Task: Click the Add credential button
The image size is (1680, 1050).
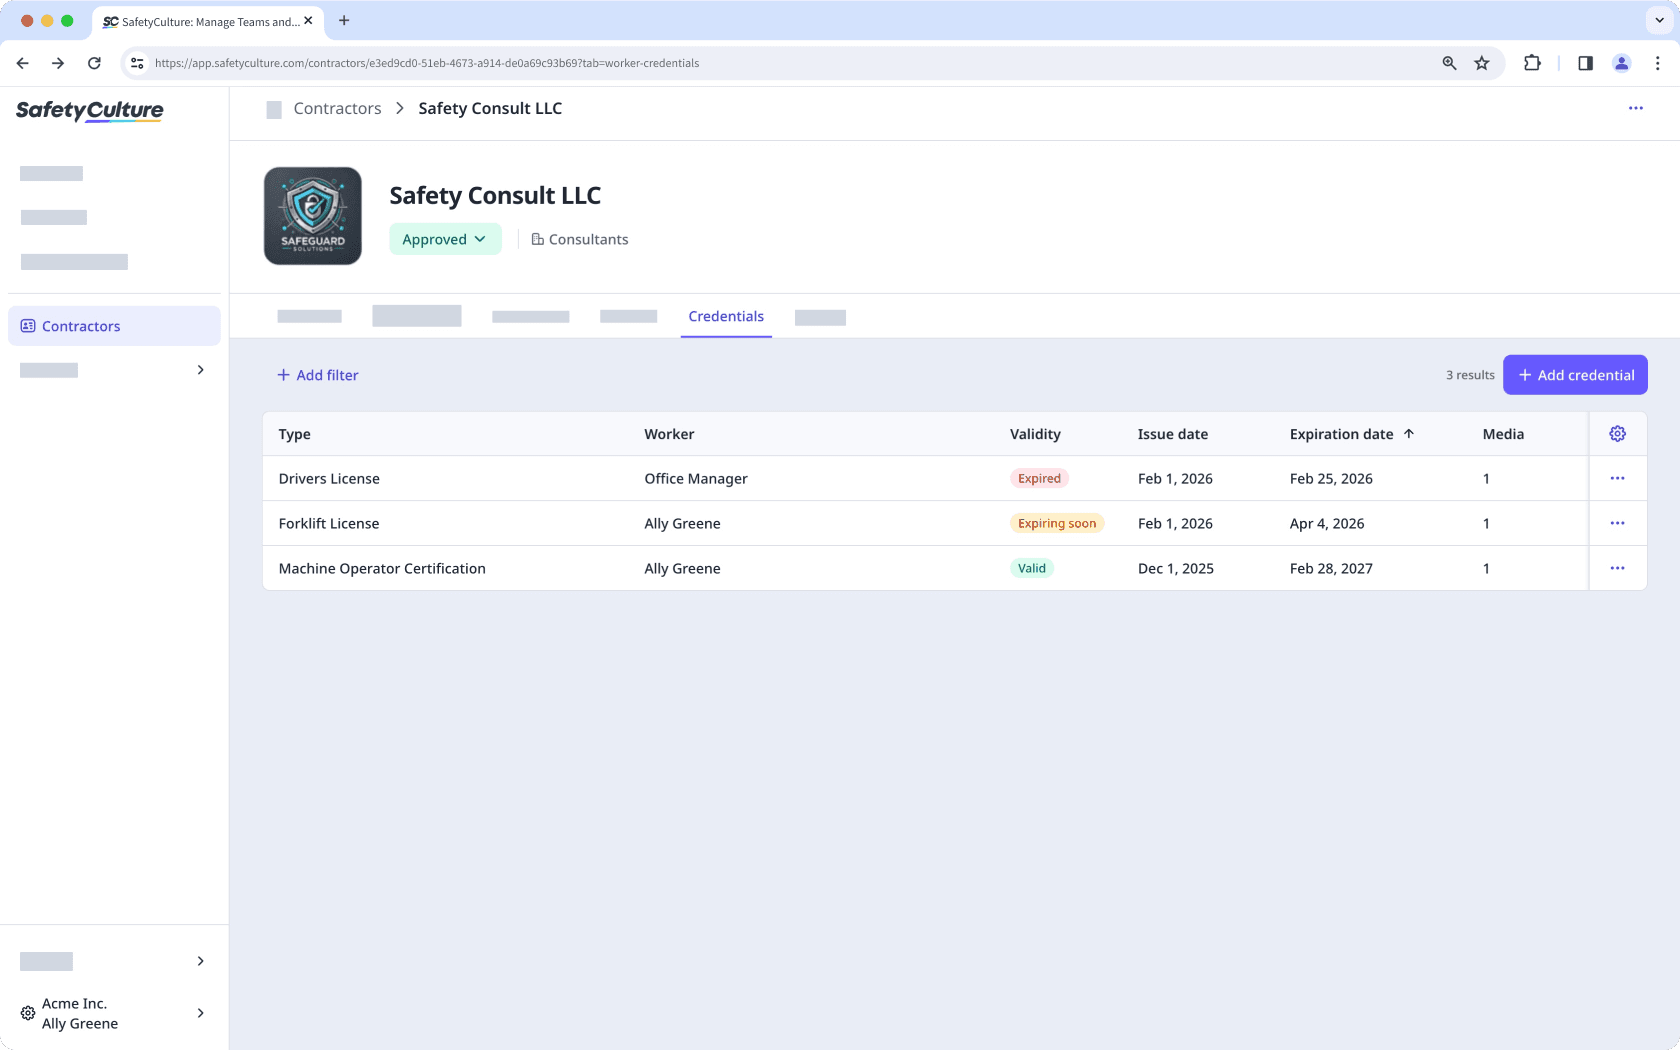Action: tap(1575, 374)
